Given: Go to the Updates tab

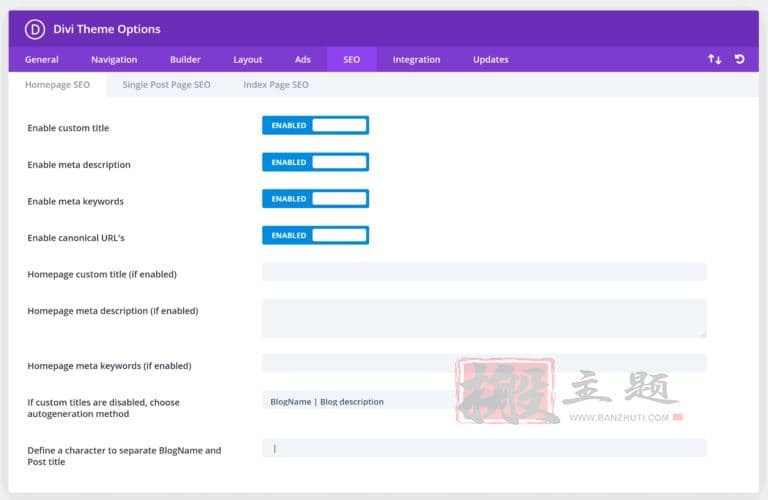Looking at the screenshot, I should [491, 60].
